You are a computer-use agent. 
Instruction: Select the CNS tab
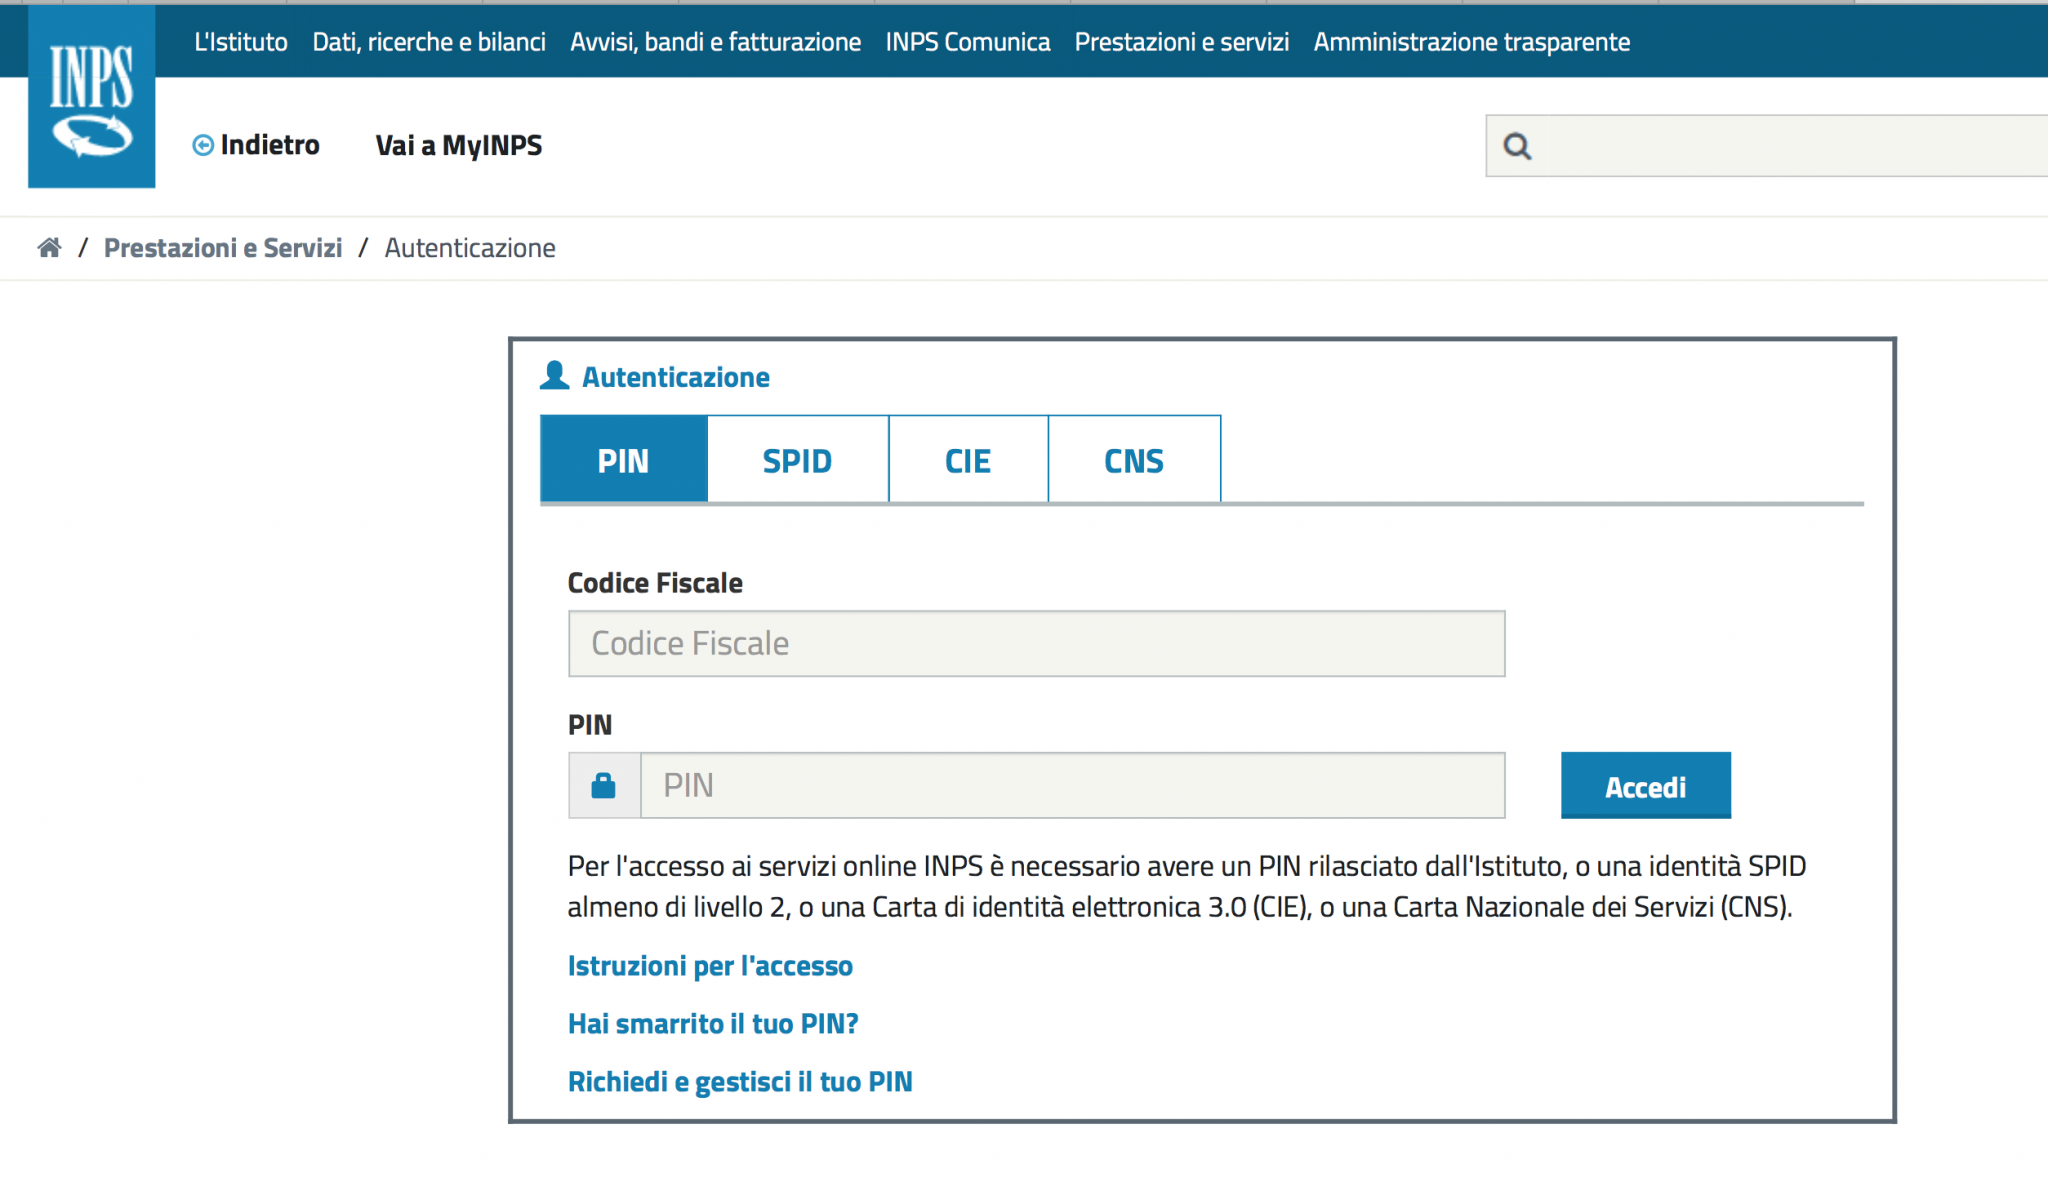click(x=1134, y=459)
